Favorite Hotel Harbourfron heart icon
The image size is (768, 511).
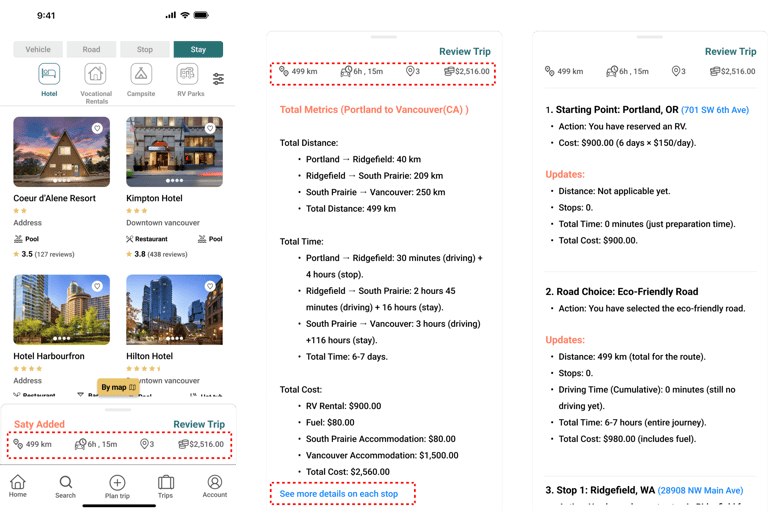(97, 286)
